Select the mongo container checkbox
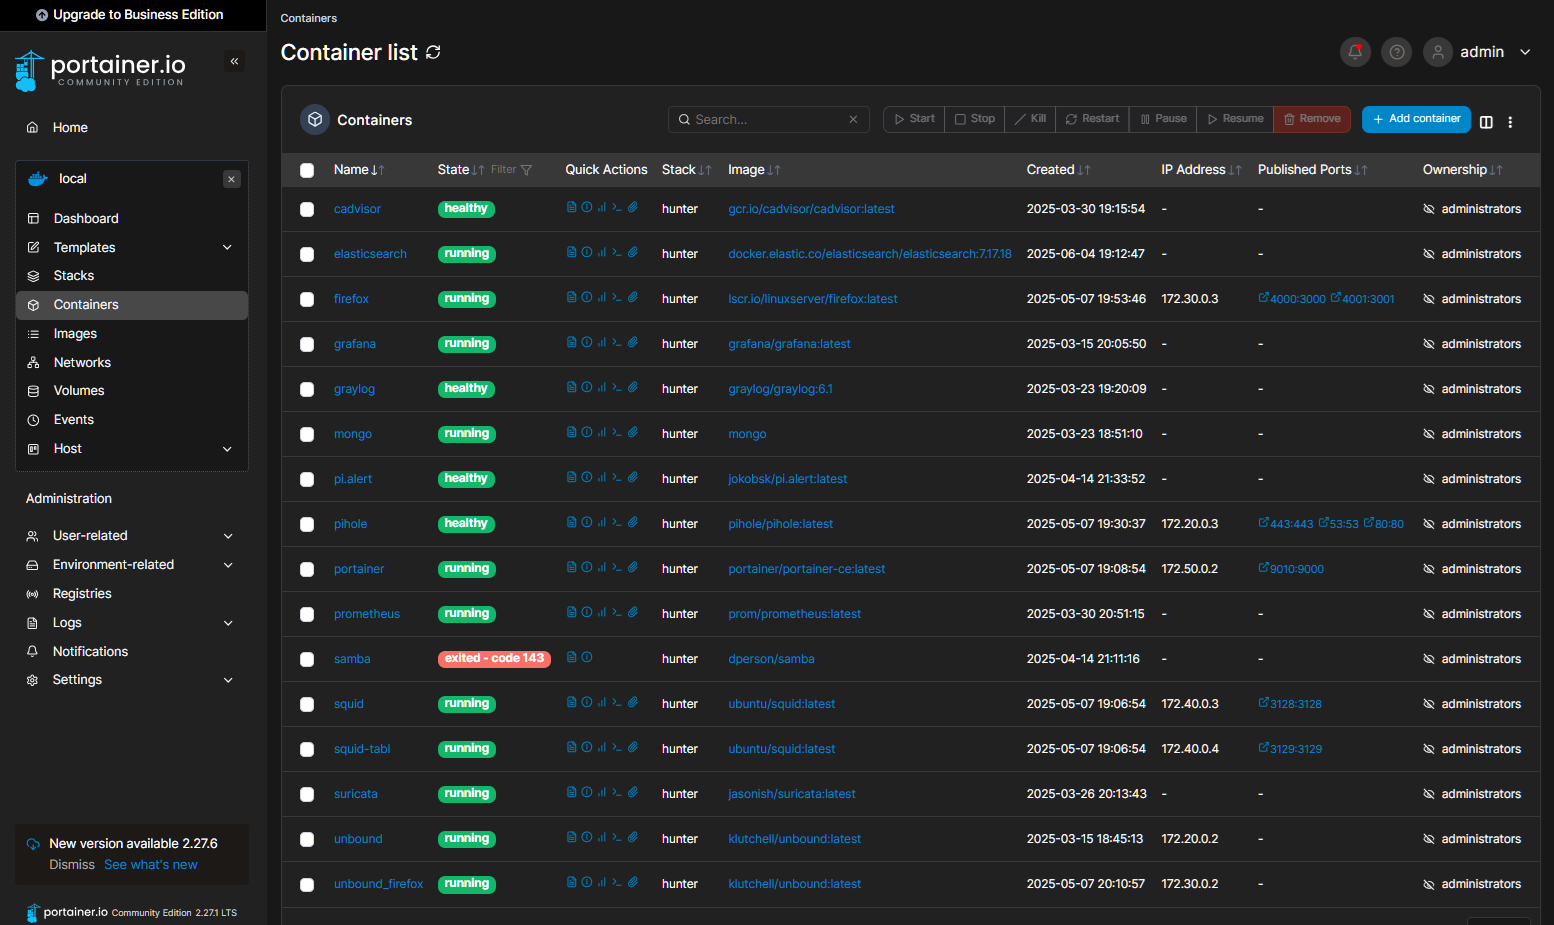Screen dimensions: 1554x925 [307, 434]
